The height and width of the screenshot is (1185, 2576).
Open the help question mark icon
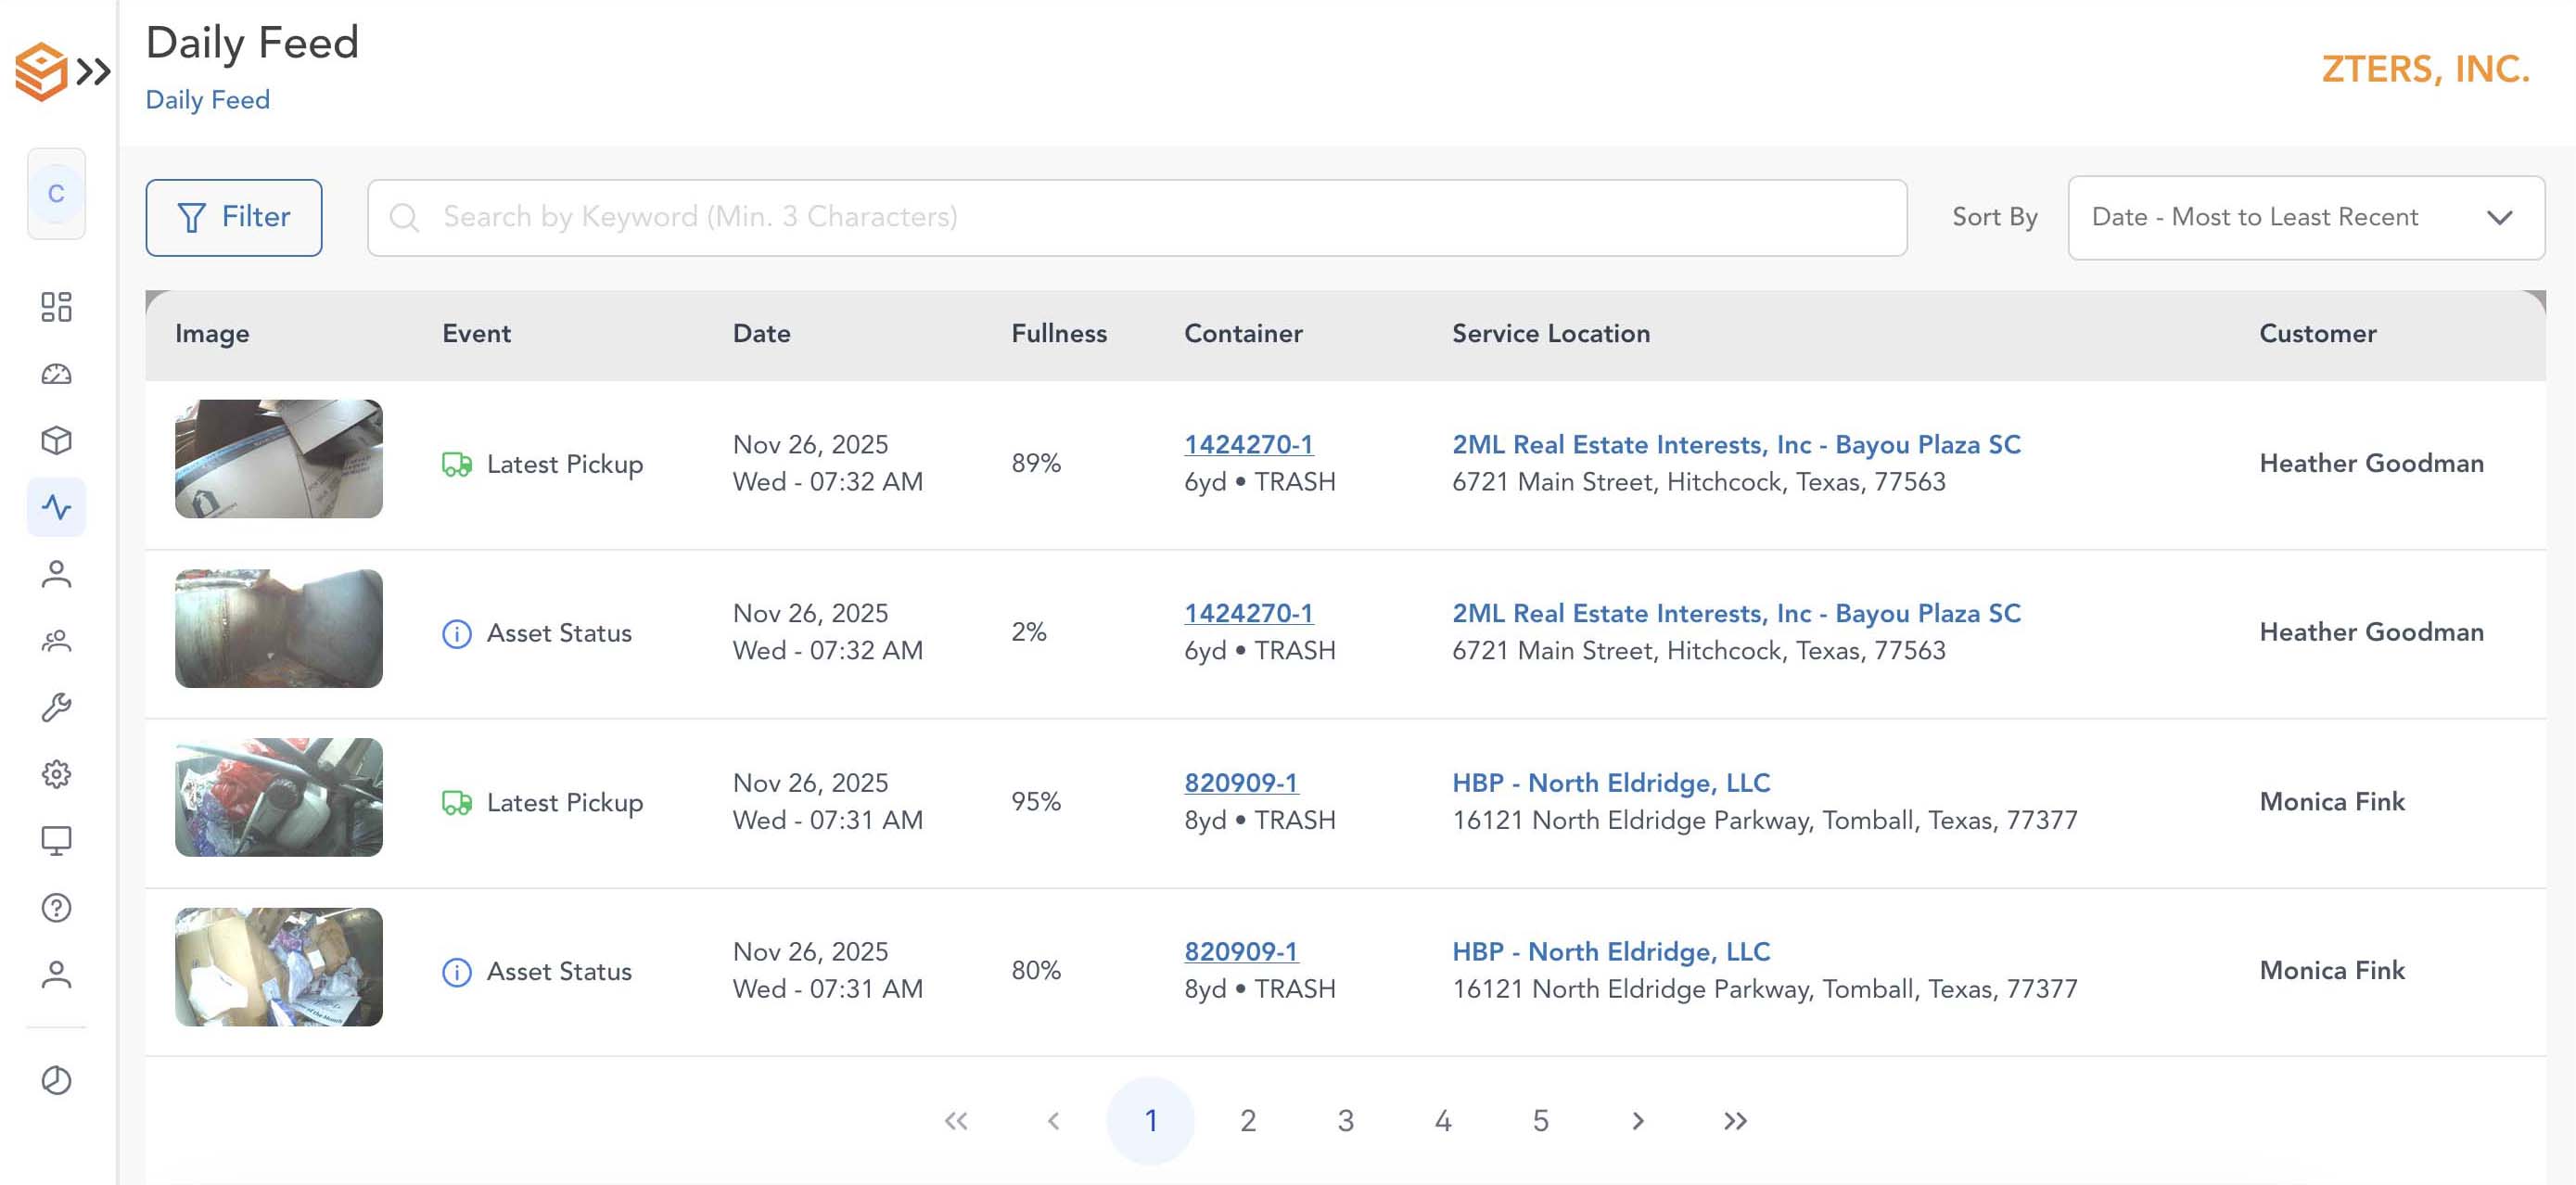56,907
